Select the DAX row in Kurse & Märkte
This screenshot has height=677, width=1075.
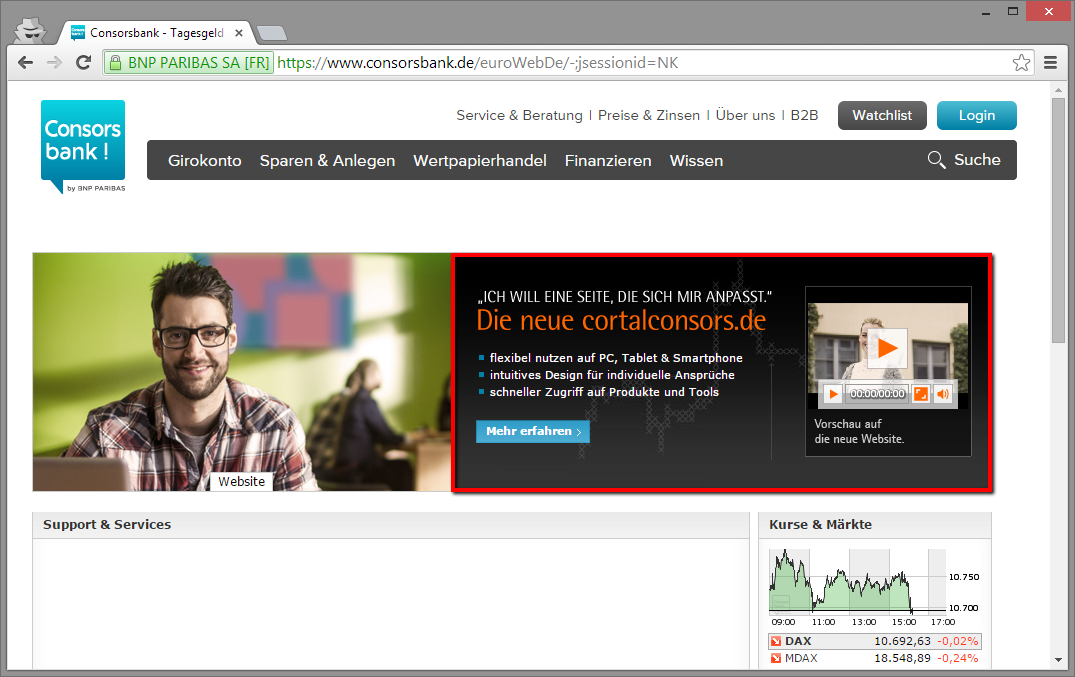[x=874, y=641]
